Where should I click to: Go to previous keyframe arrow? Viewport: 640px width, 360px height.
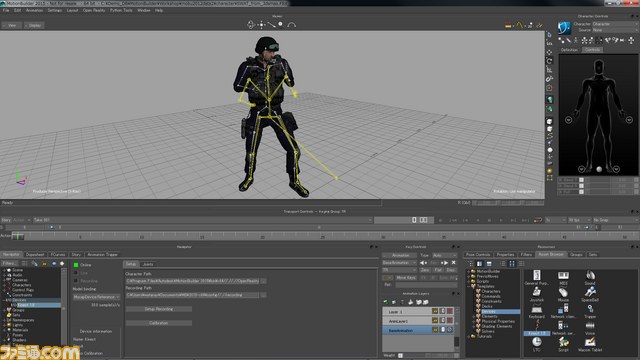(423, 263)
